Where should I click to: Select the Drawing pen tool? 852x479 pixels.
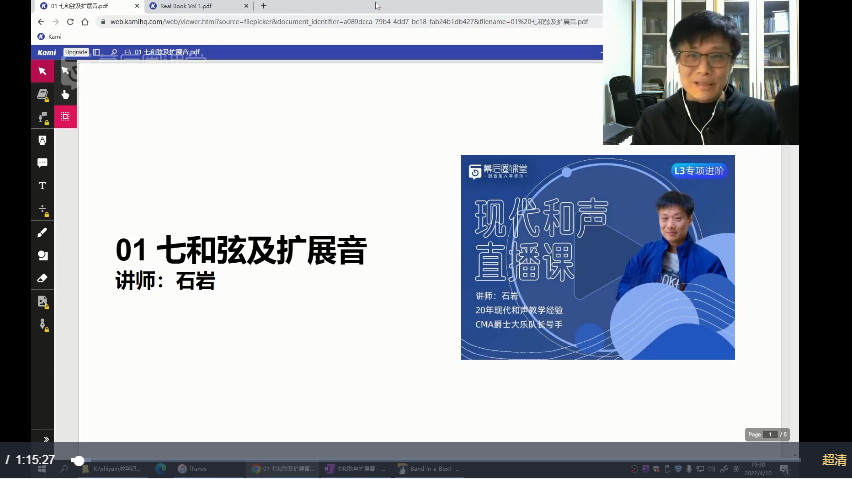tap(42, 232)
